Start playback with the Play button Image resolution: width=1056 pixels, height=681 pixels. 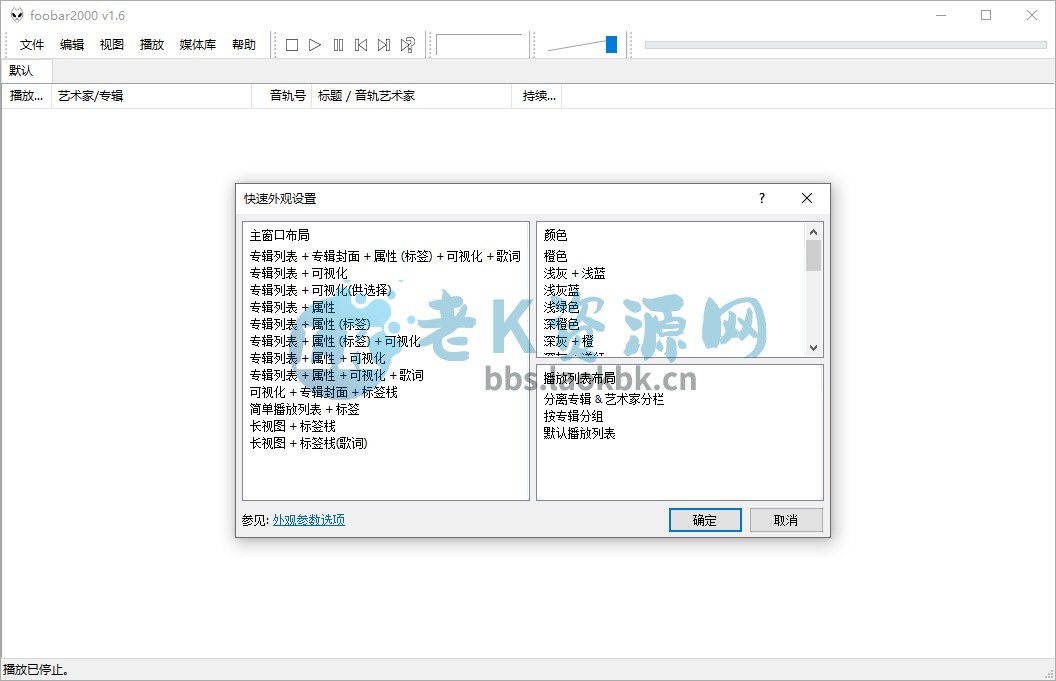pos(315,45)
